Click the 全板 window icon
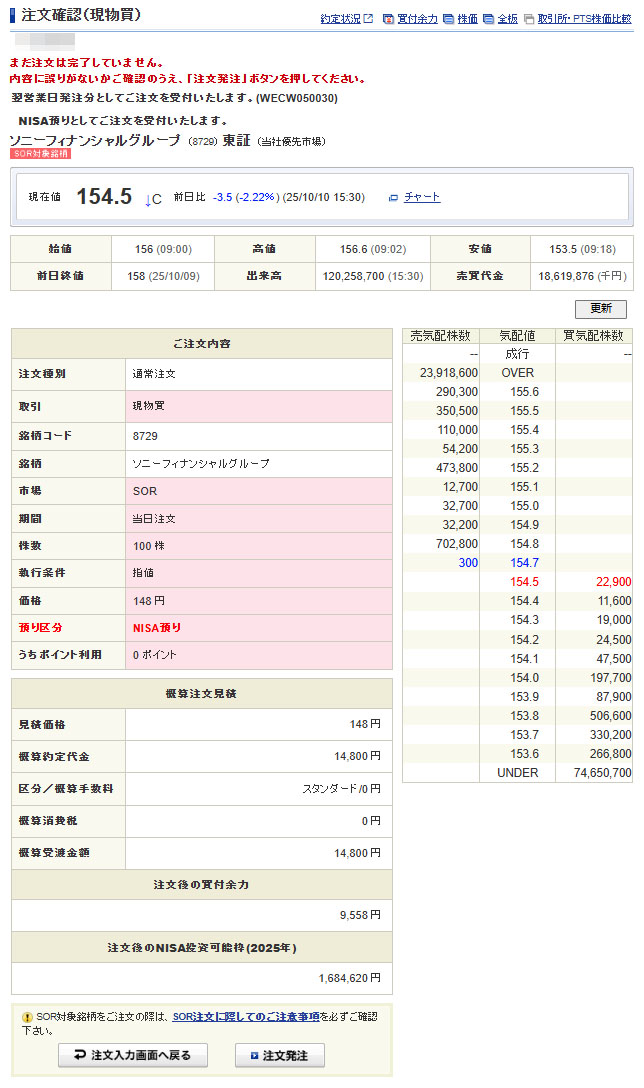Screen dimensions: 644x1088 (488, 19)
